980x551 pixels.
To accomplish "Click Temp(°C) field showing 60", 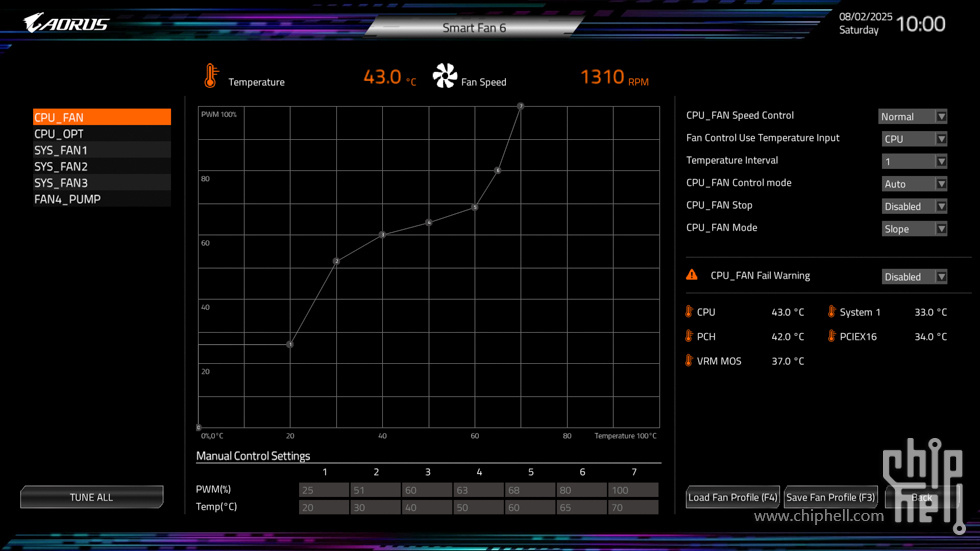I will pos(530,507).
